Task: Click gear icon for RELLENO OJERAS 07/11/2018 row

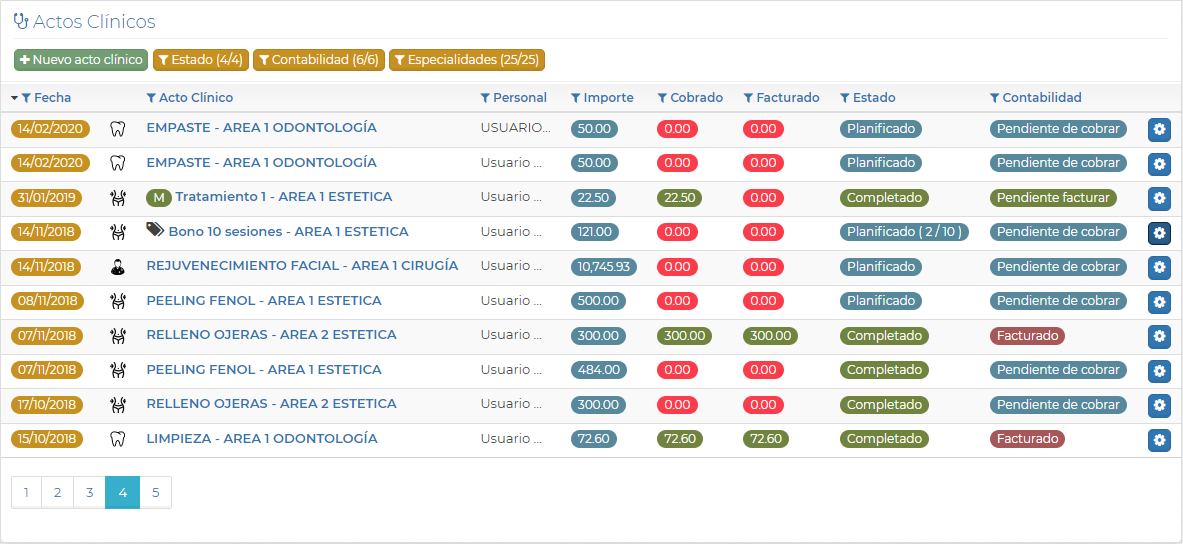Action: pos(1159,336)
